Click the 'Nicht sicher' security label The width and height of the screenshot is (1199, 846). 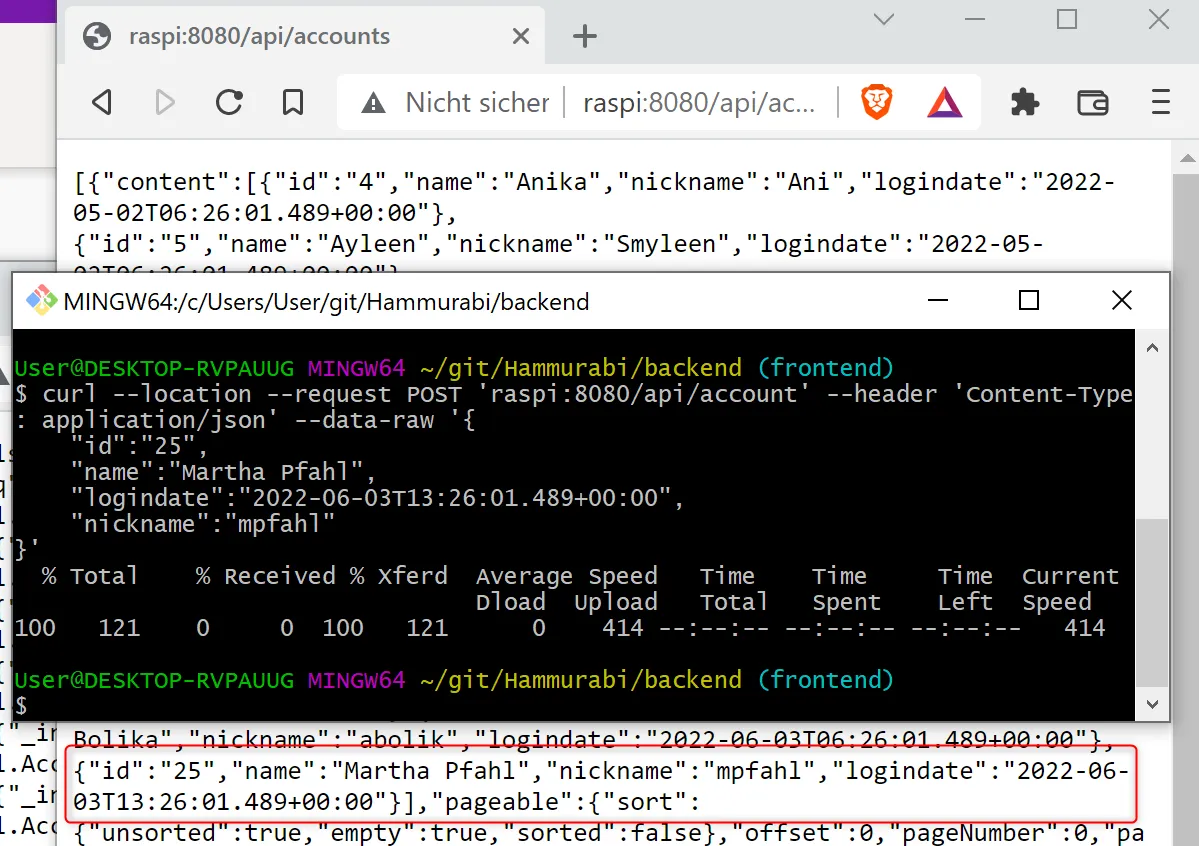tap(477, 102)
